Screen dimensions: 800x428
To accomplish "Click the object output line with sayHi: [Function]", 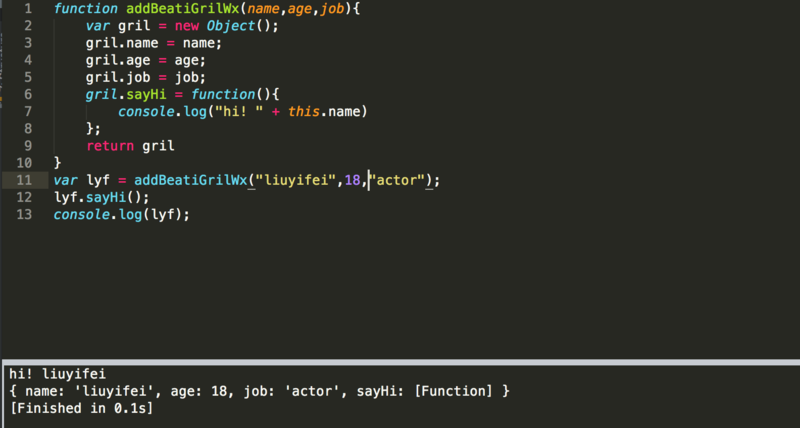I will (x=259, y=392).
